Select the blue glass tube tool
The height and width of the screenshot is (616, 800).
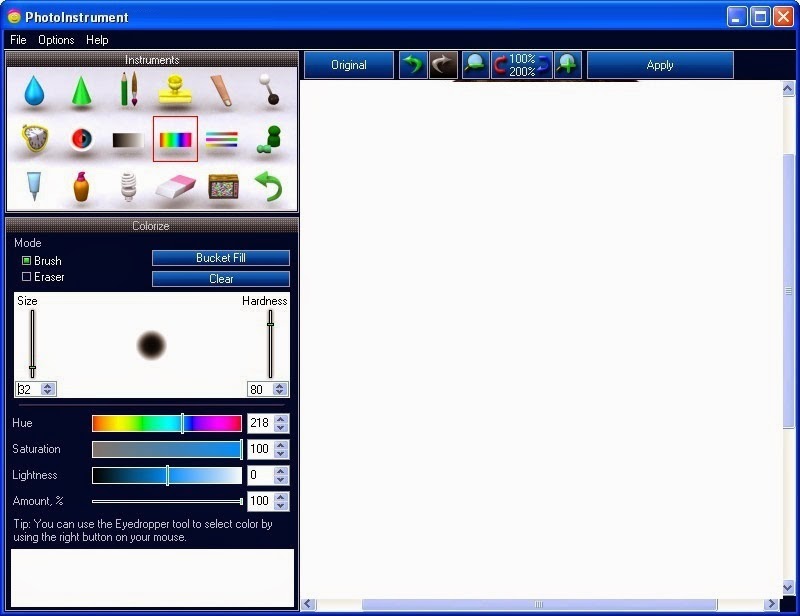(34, 186)
